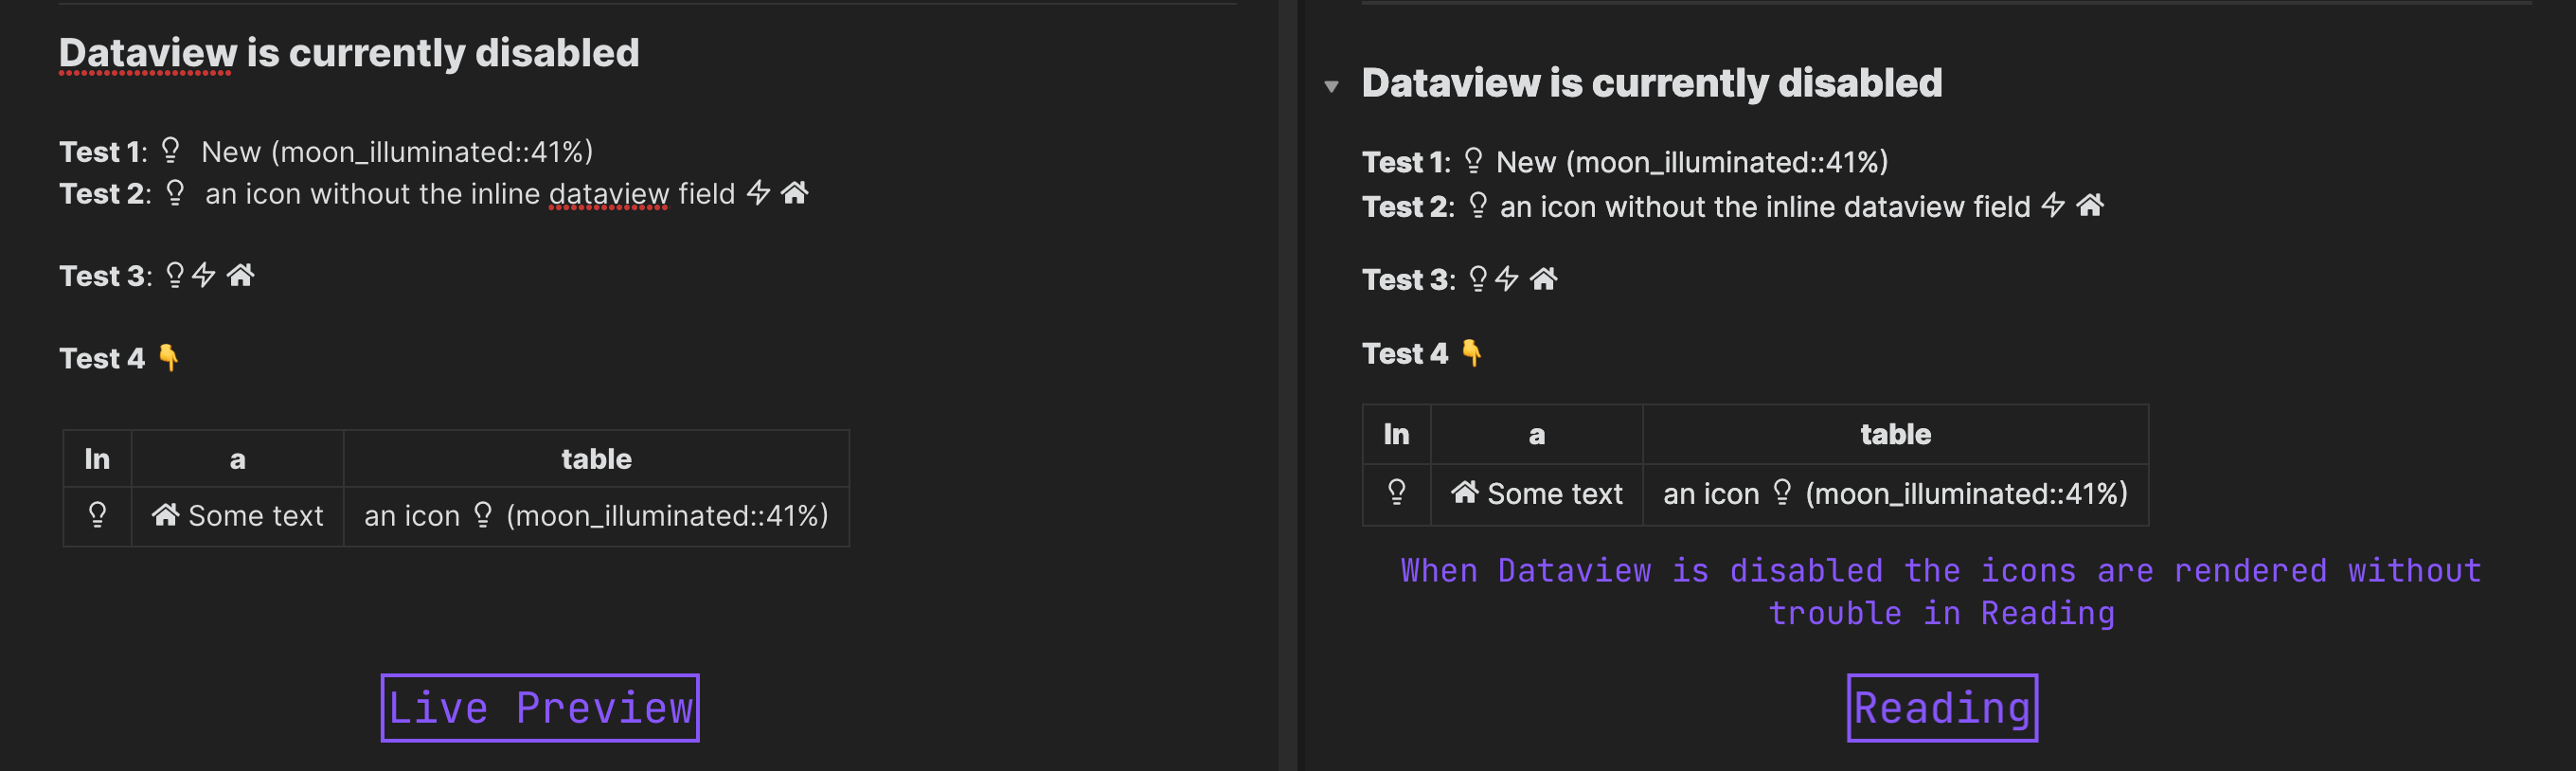Click the Reading label
This screenshot has width=2576, height=771.
coord(1942,706)
